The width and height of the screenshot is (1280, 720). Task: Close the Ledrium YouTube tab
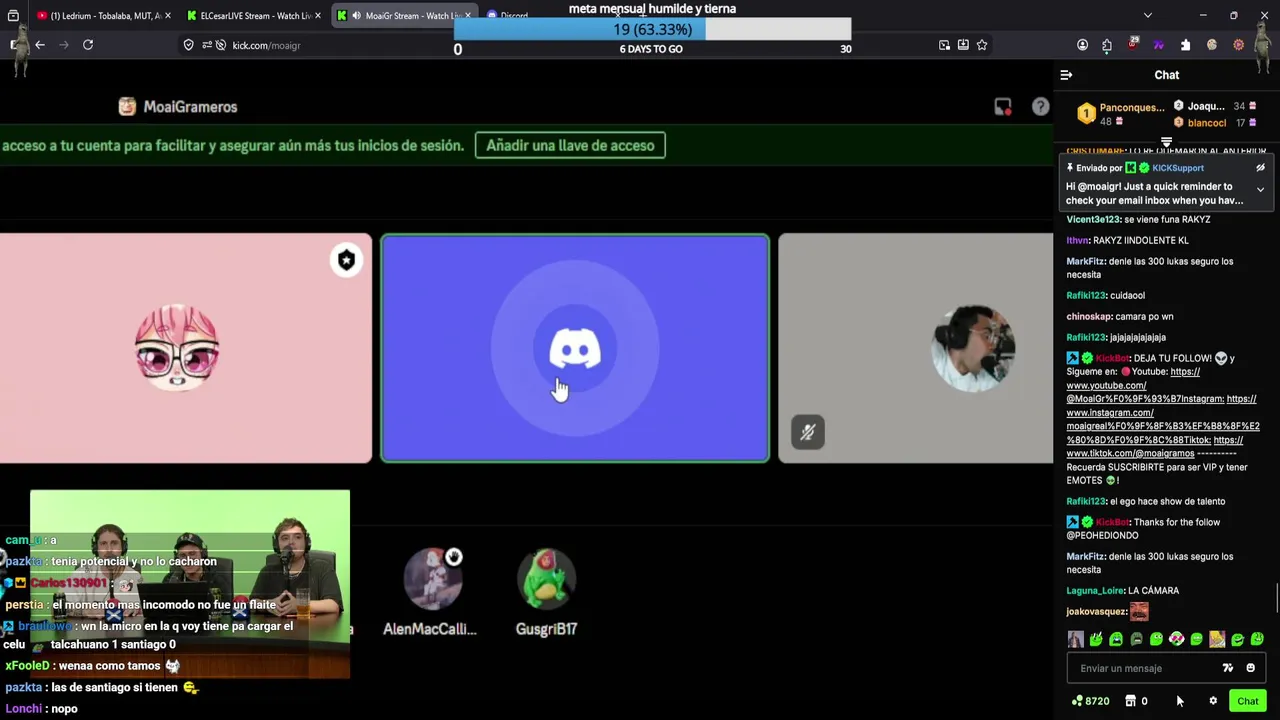click(x=167, y=15)
